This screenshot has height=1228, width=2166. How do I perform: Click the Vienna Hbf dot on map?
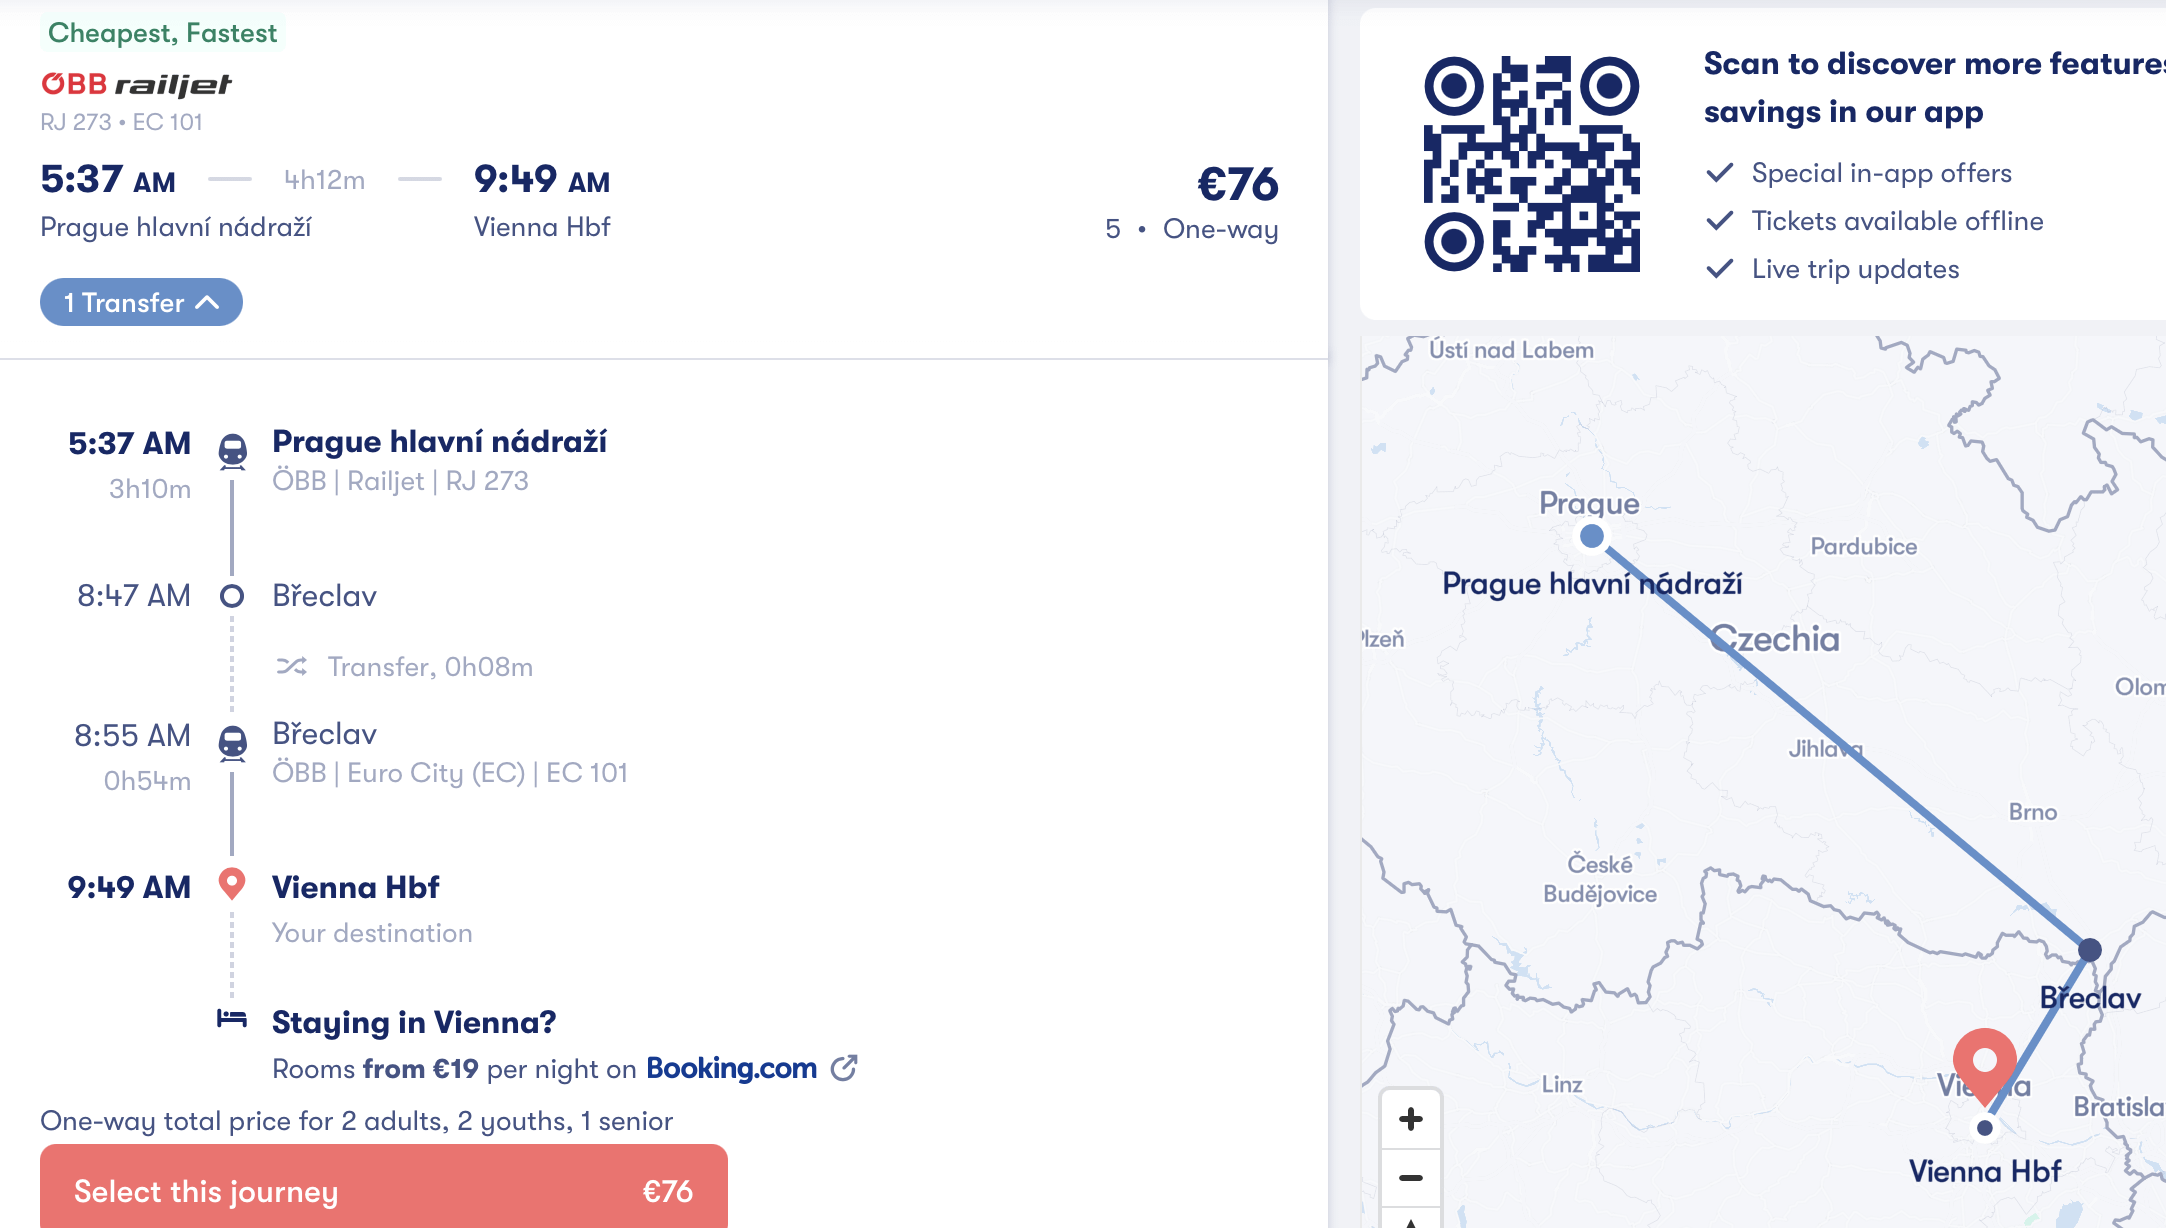(x=1985, y=1128)
